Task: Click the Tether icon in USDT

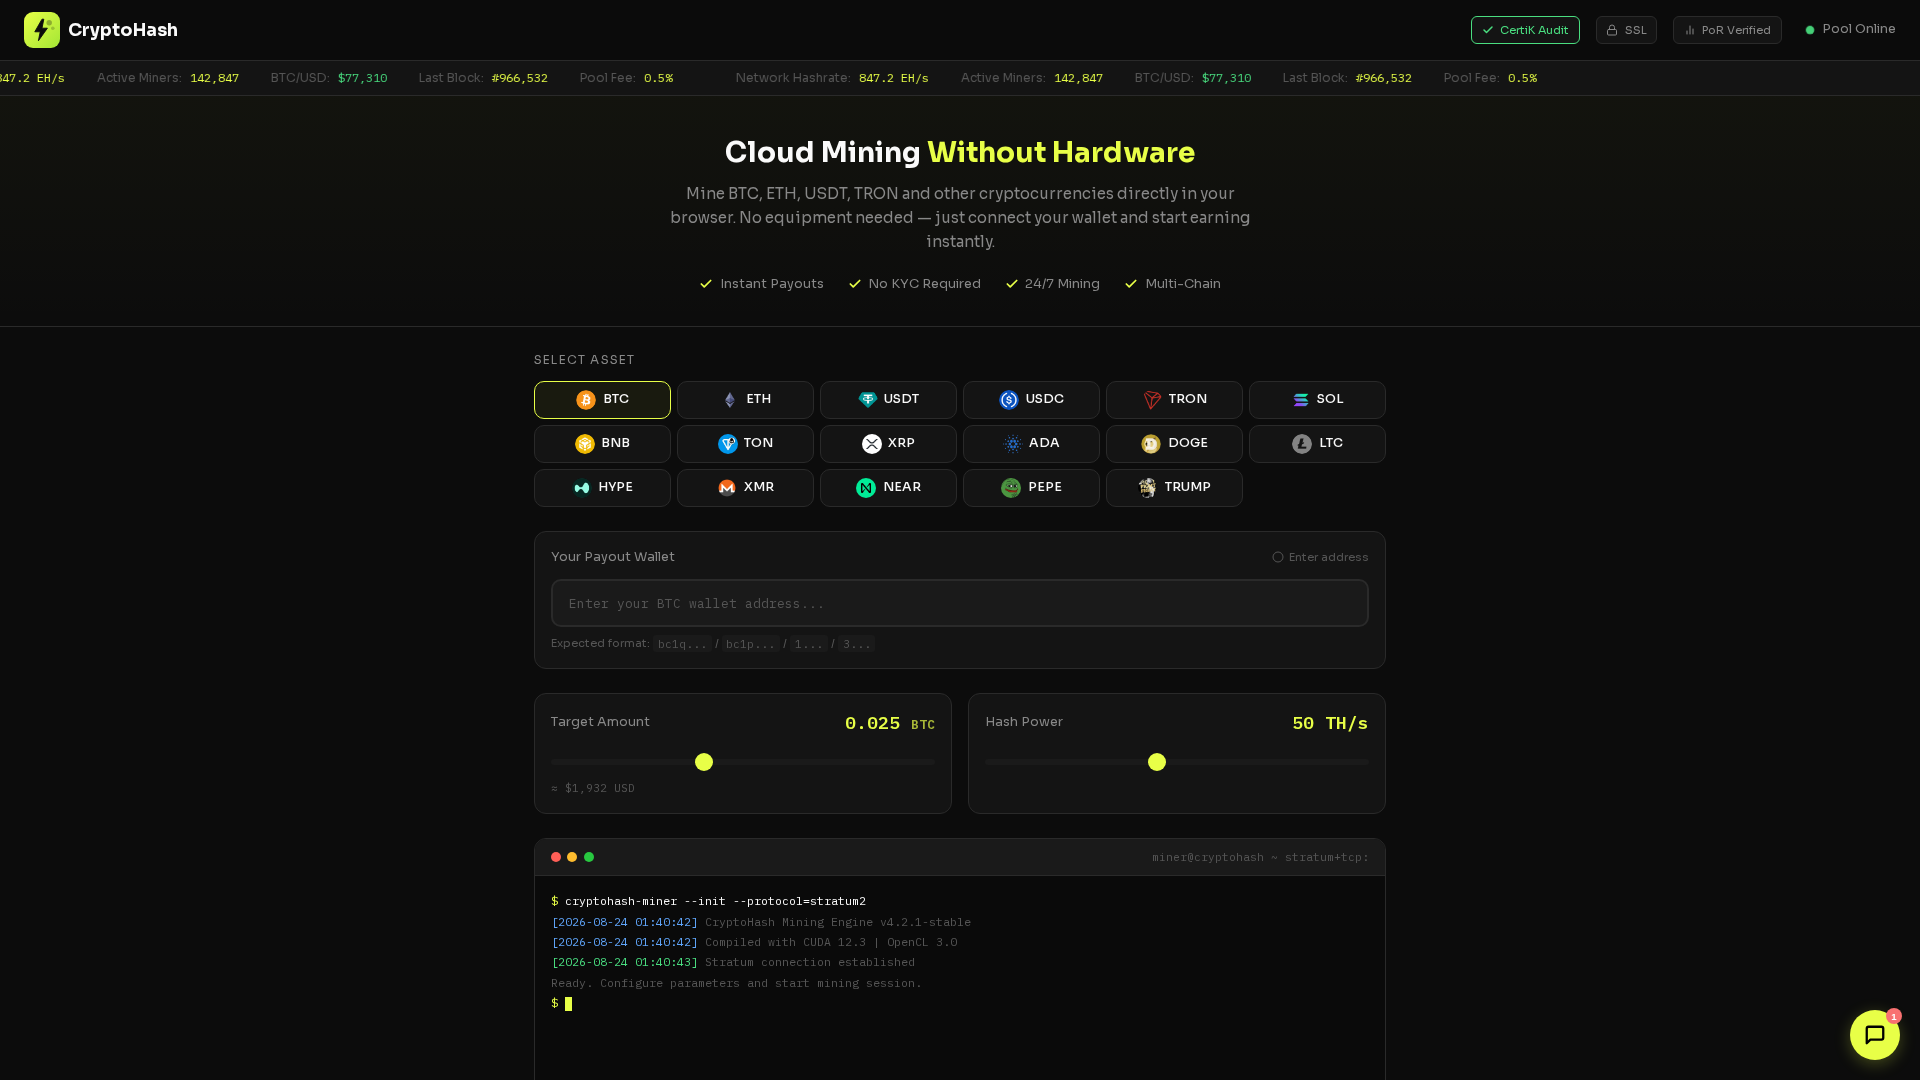Action: coord(867,400)
